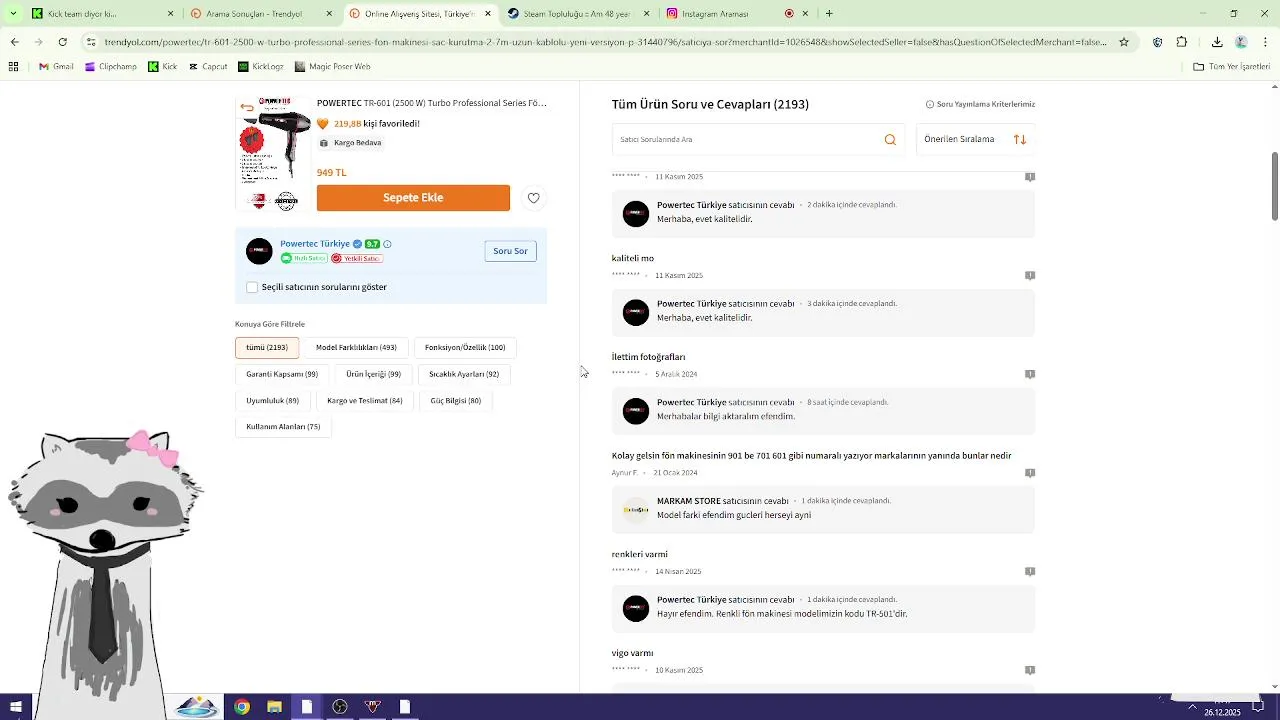This screenshot has width=1280, height=720.
Task: Open the Gmail bookmark
Action: tap(56, 67)
